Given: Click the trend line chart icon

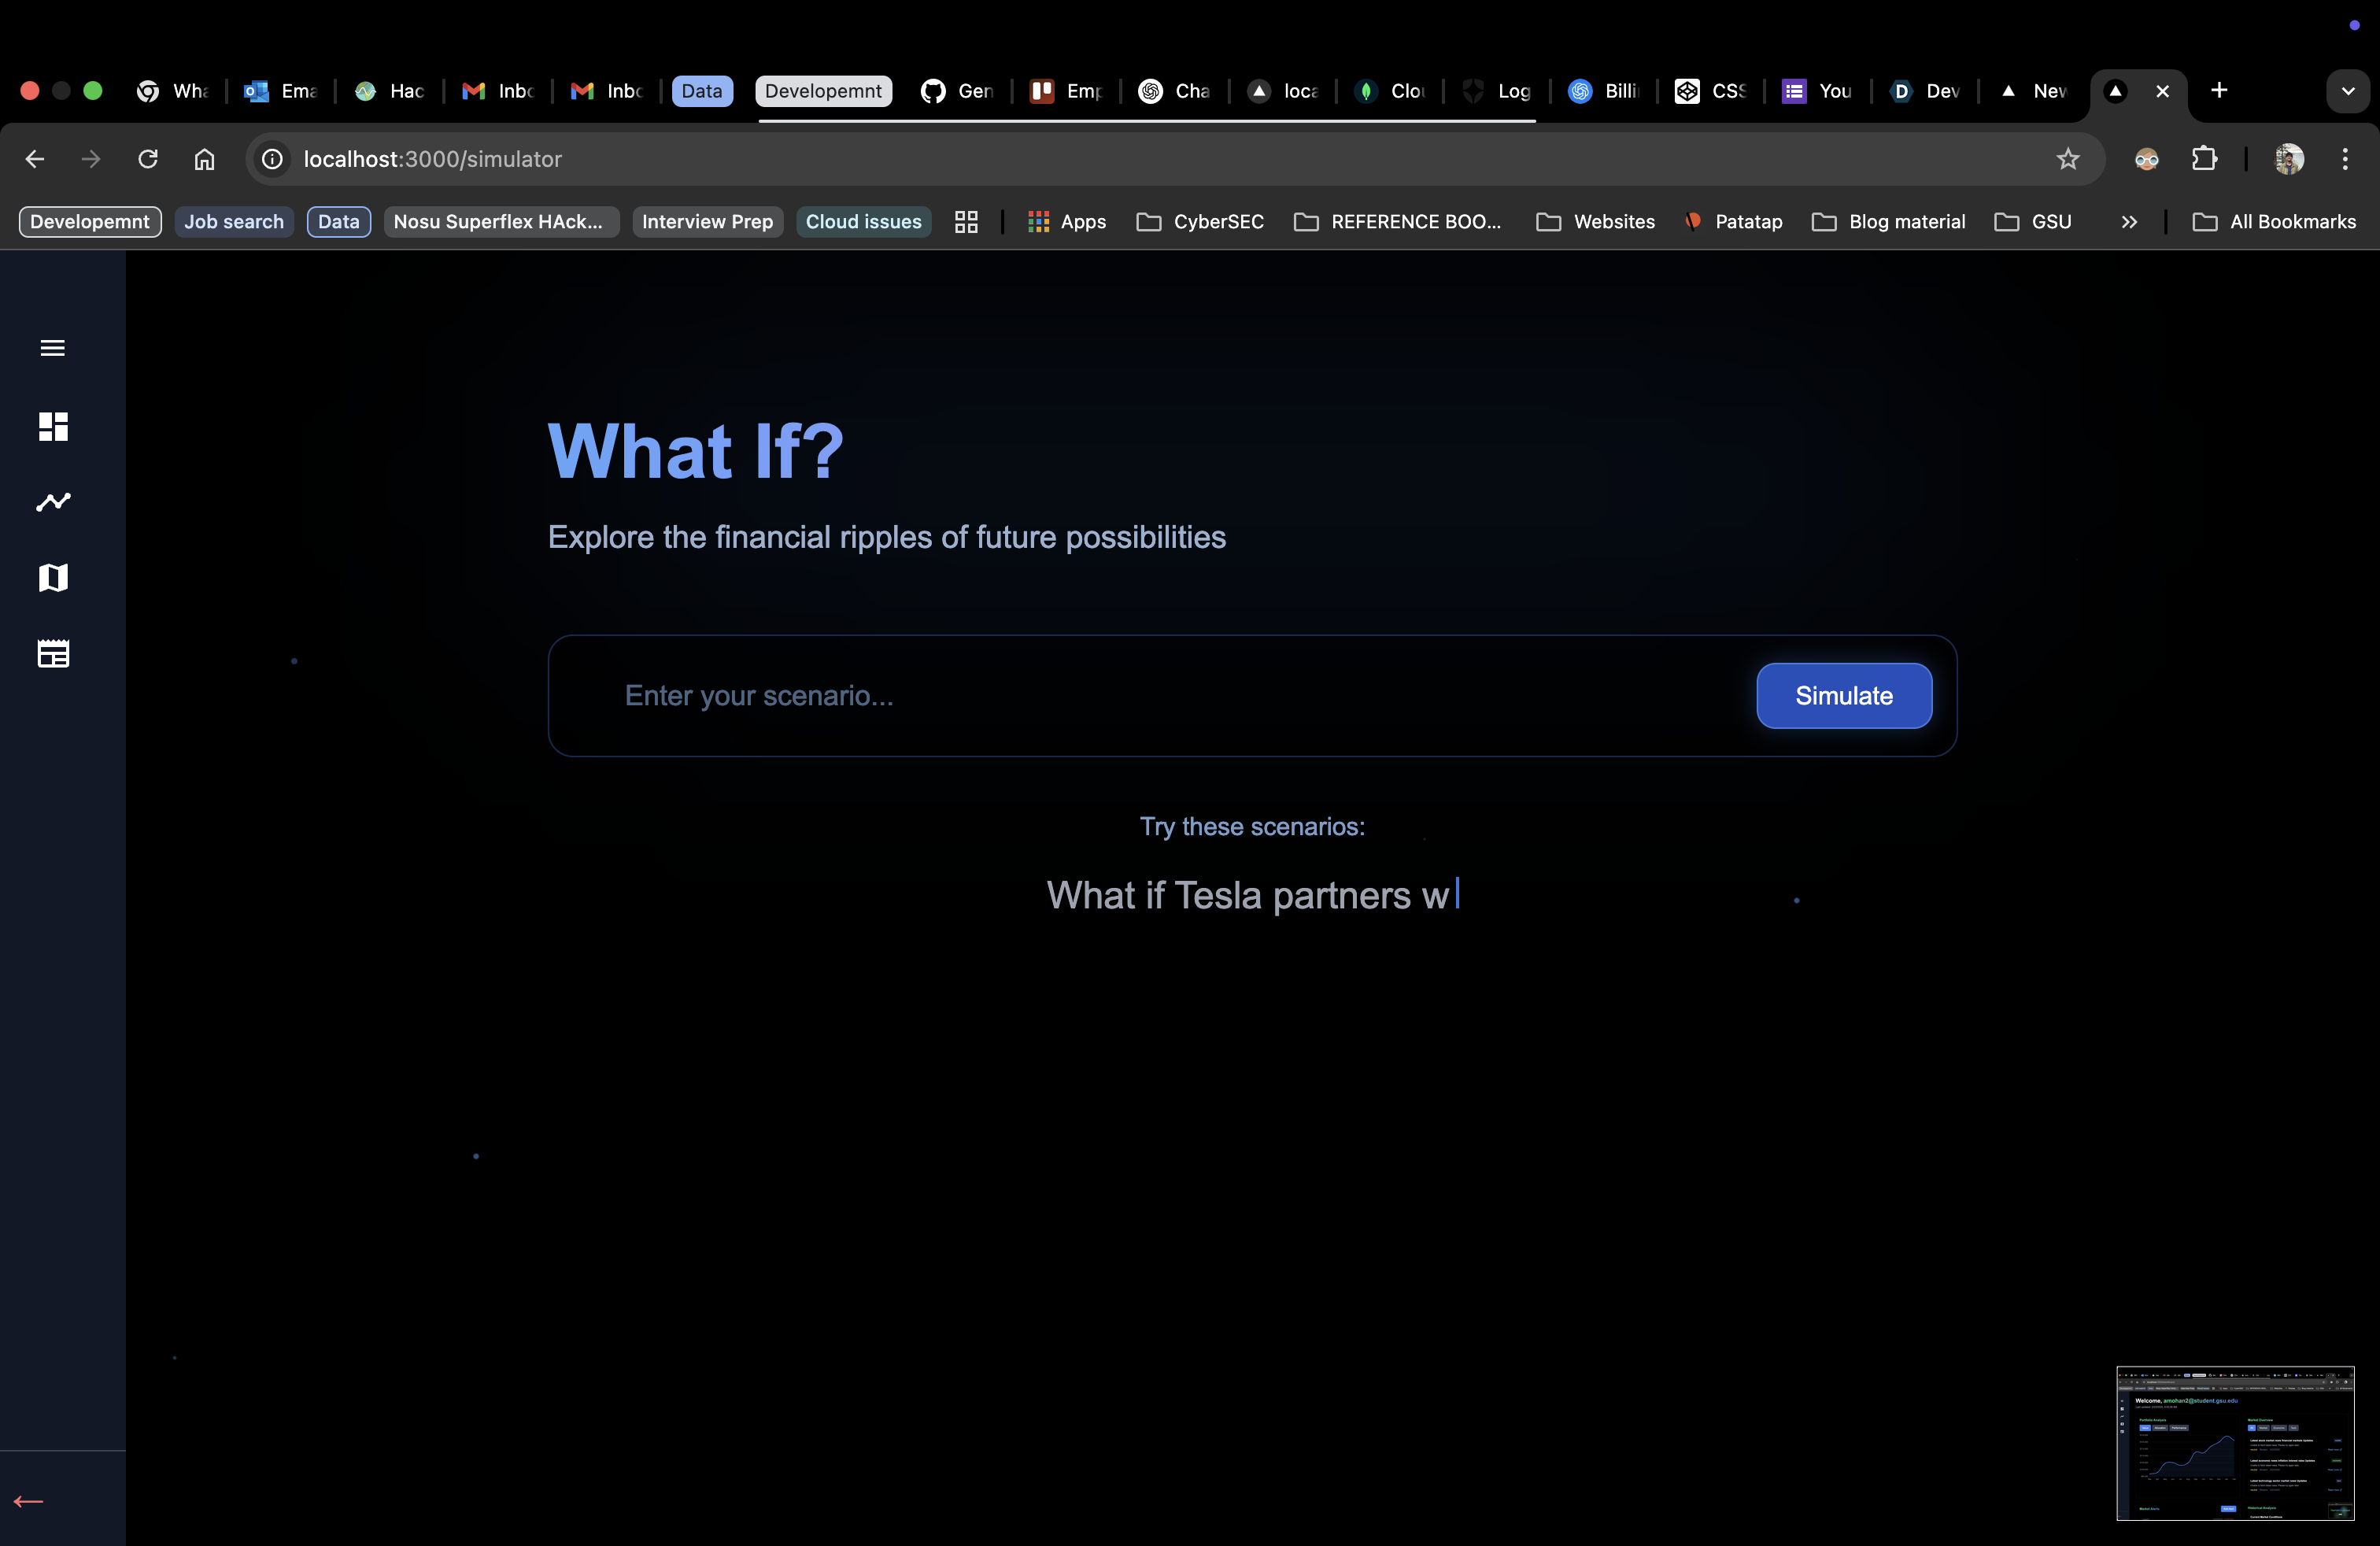Looking at the screenshot, I should pos(52,502).
